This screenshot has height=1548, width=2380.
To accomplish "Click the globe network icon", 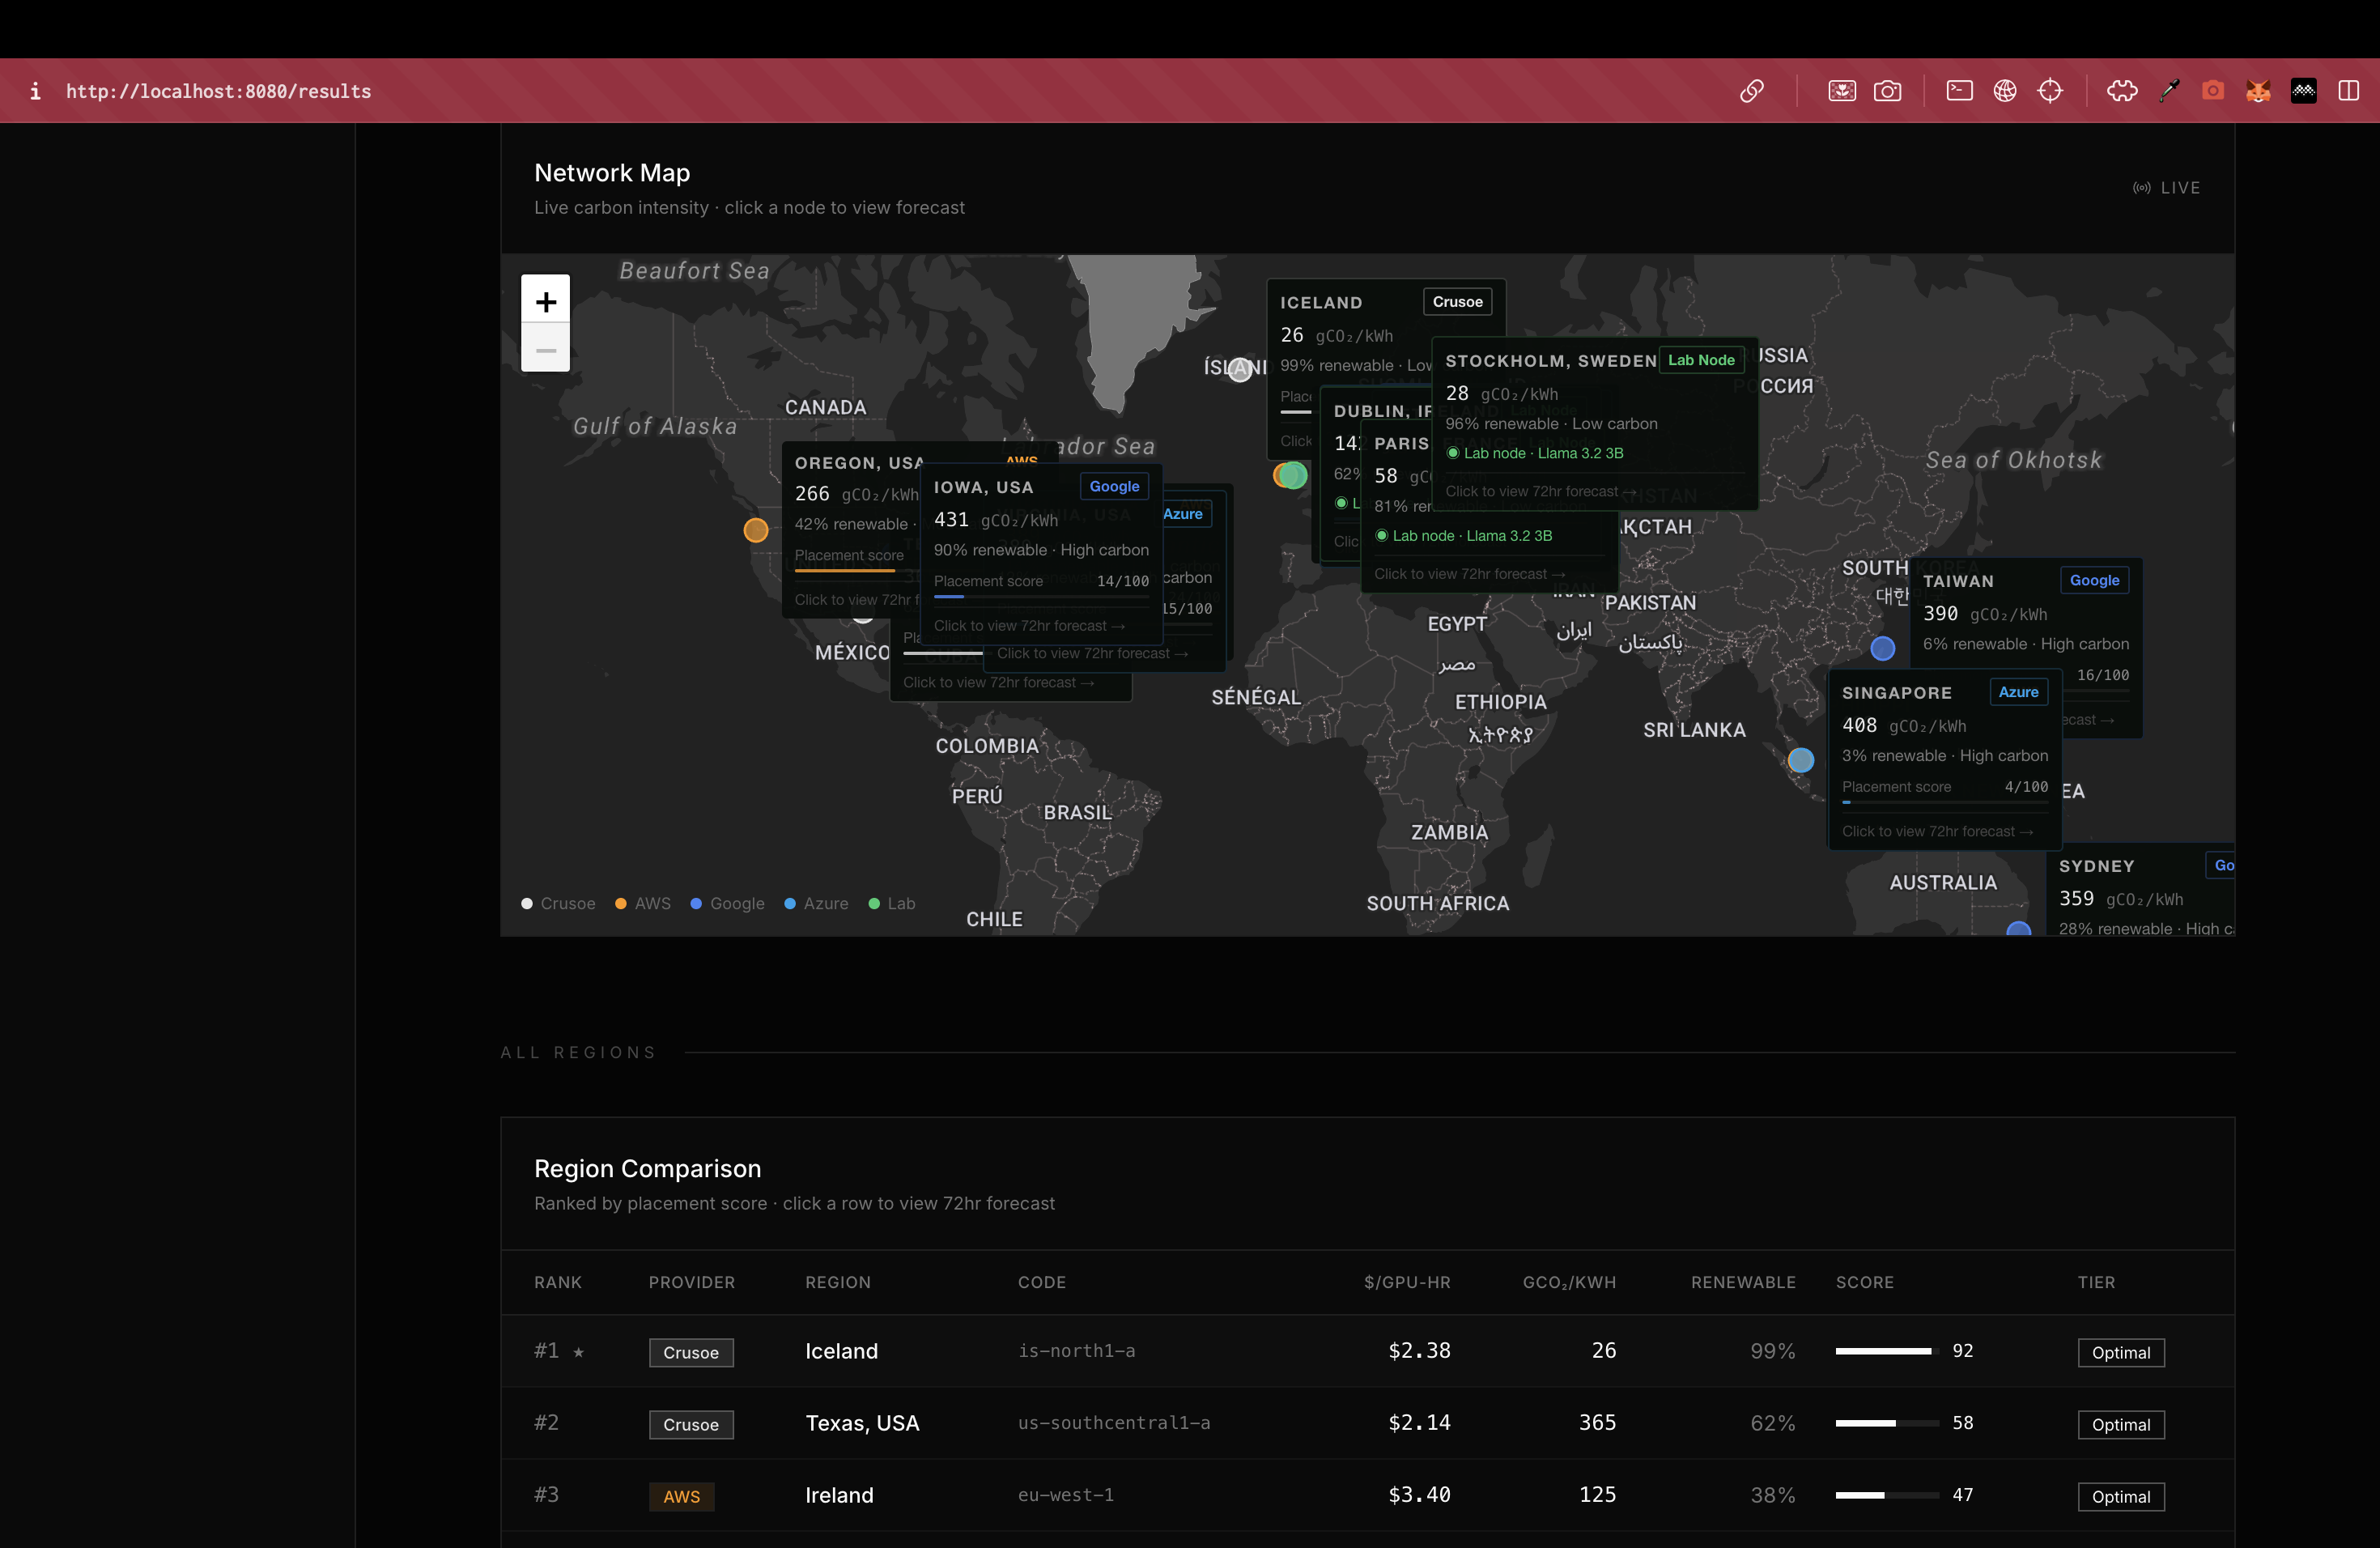I will 2005,91.
